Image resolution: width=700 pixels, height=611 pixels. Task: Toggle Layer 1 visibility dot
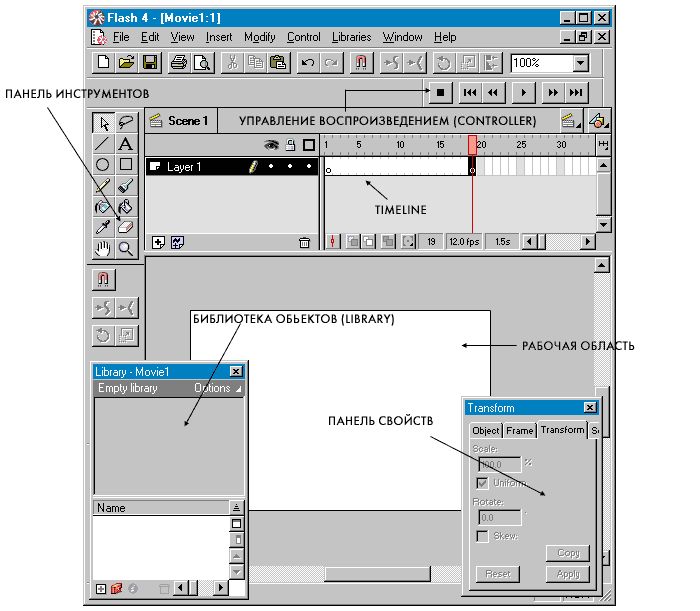tap(271, 166)
